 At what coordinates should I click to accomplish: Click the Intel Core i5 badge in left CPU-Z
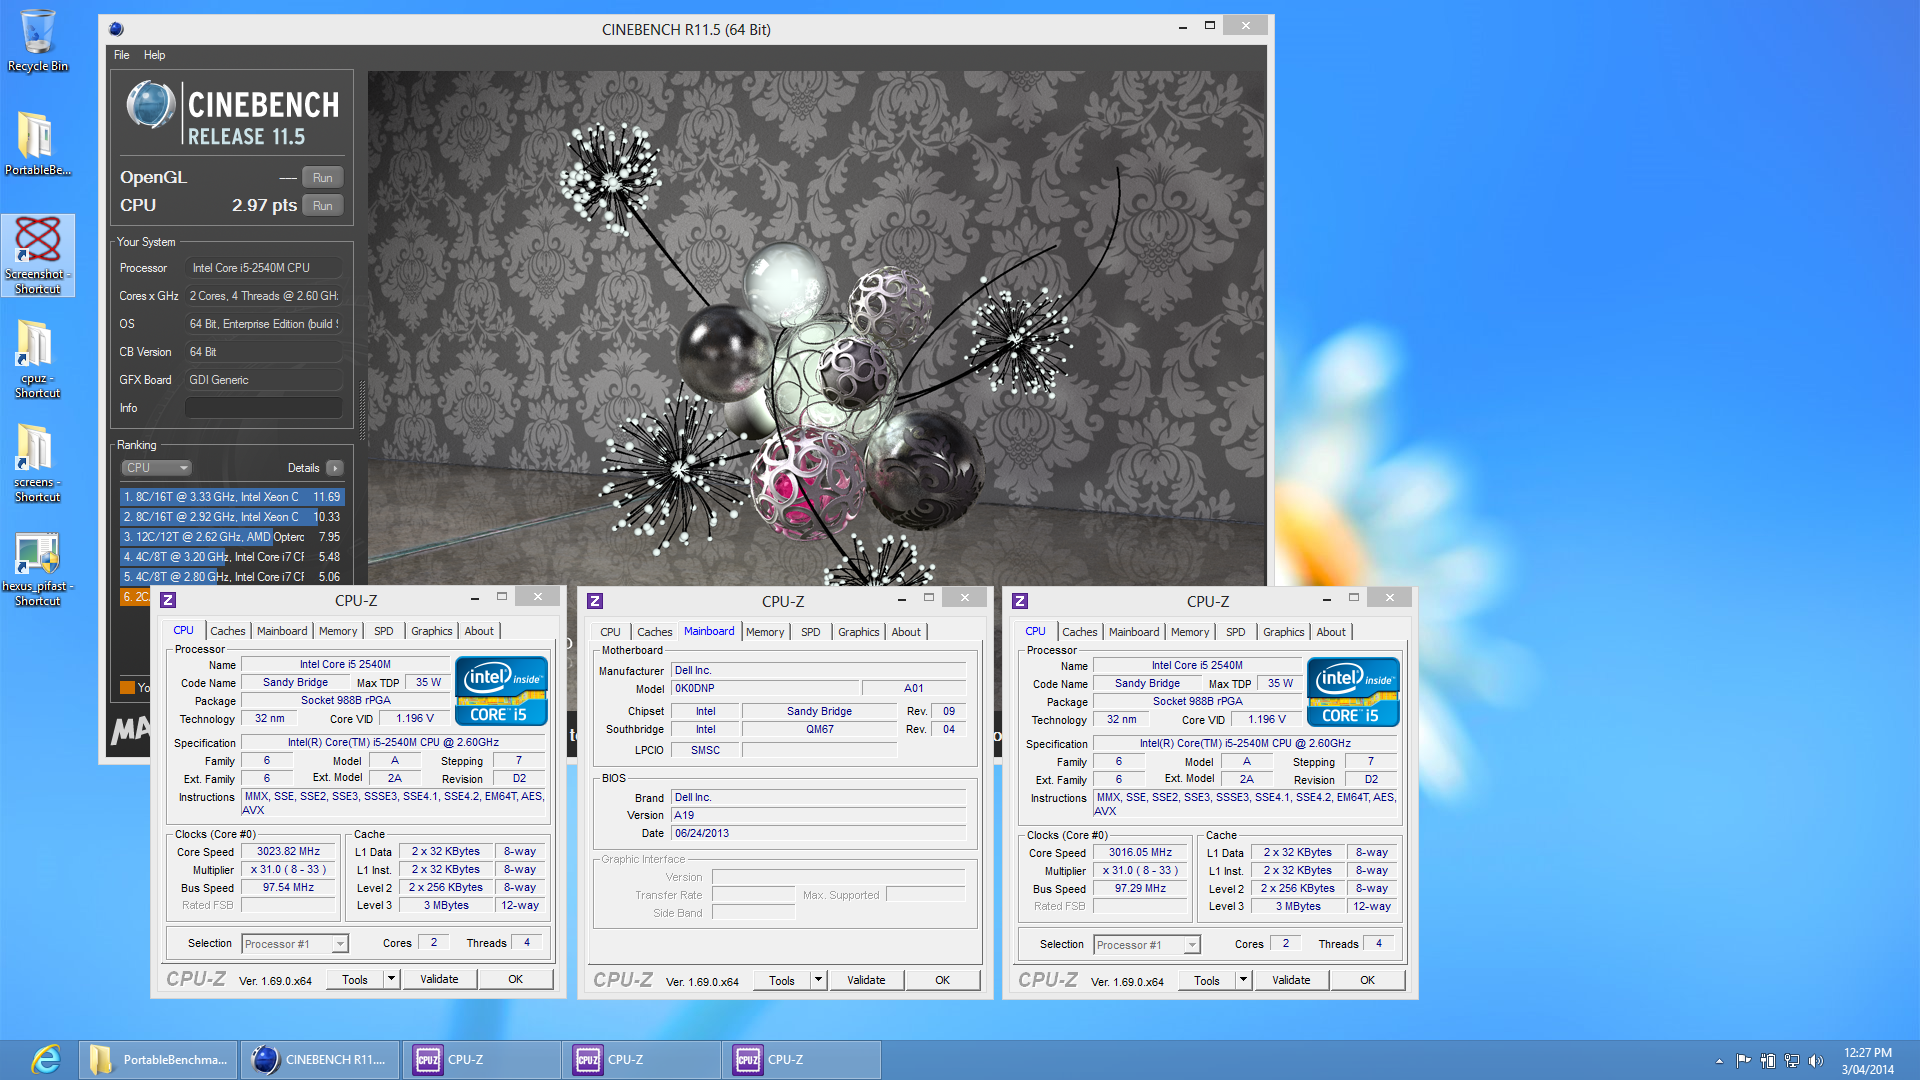pyautogui.click(x=501, y=690)
